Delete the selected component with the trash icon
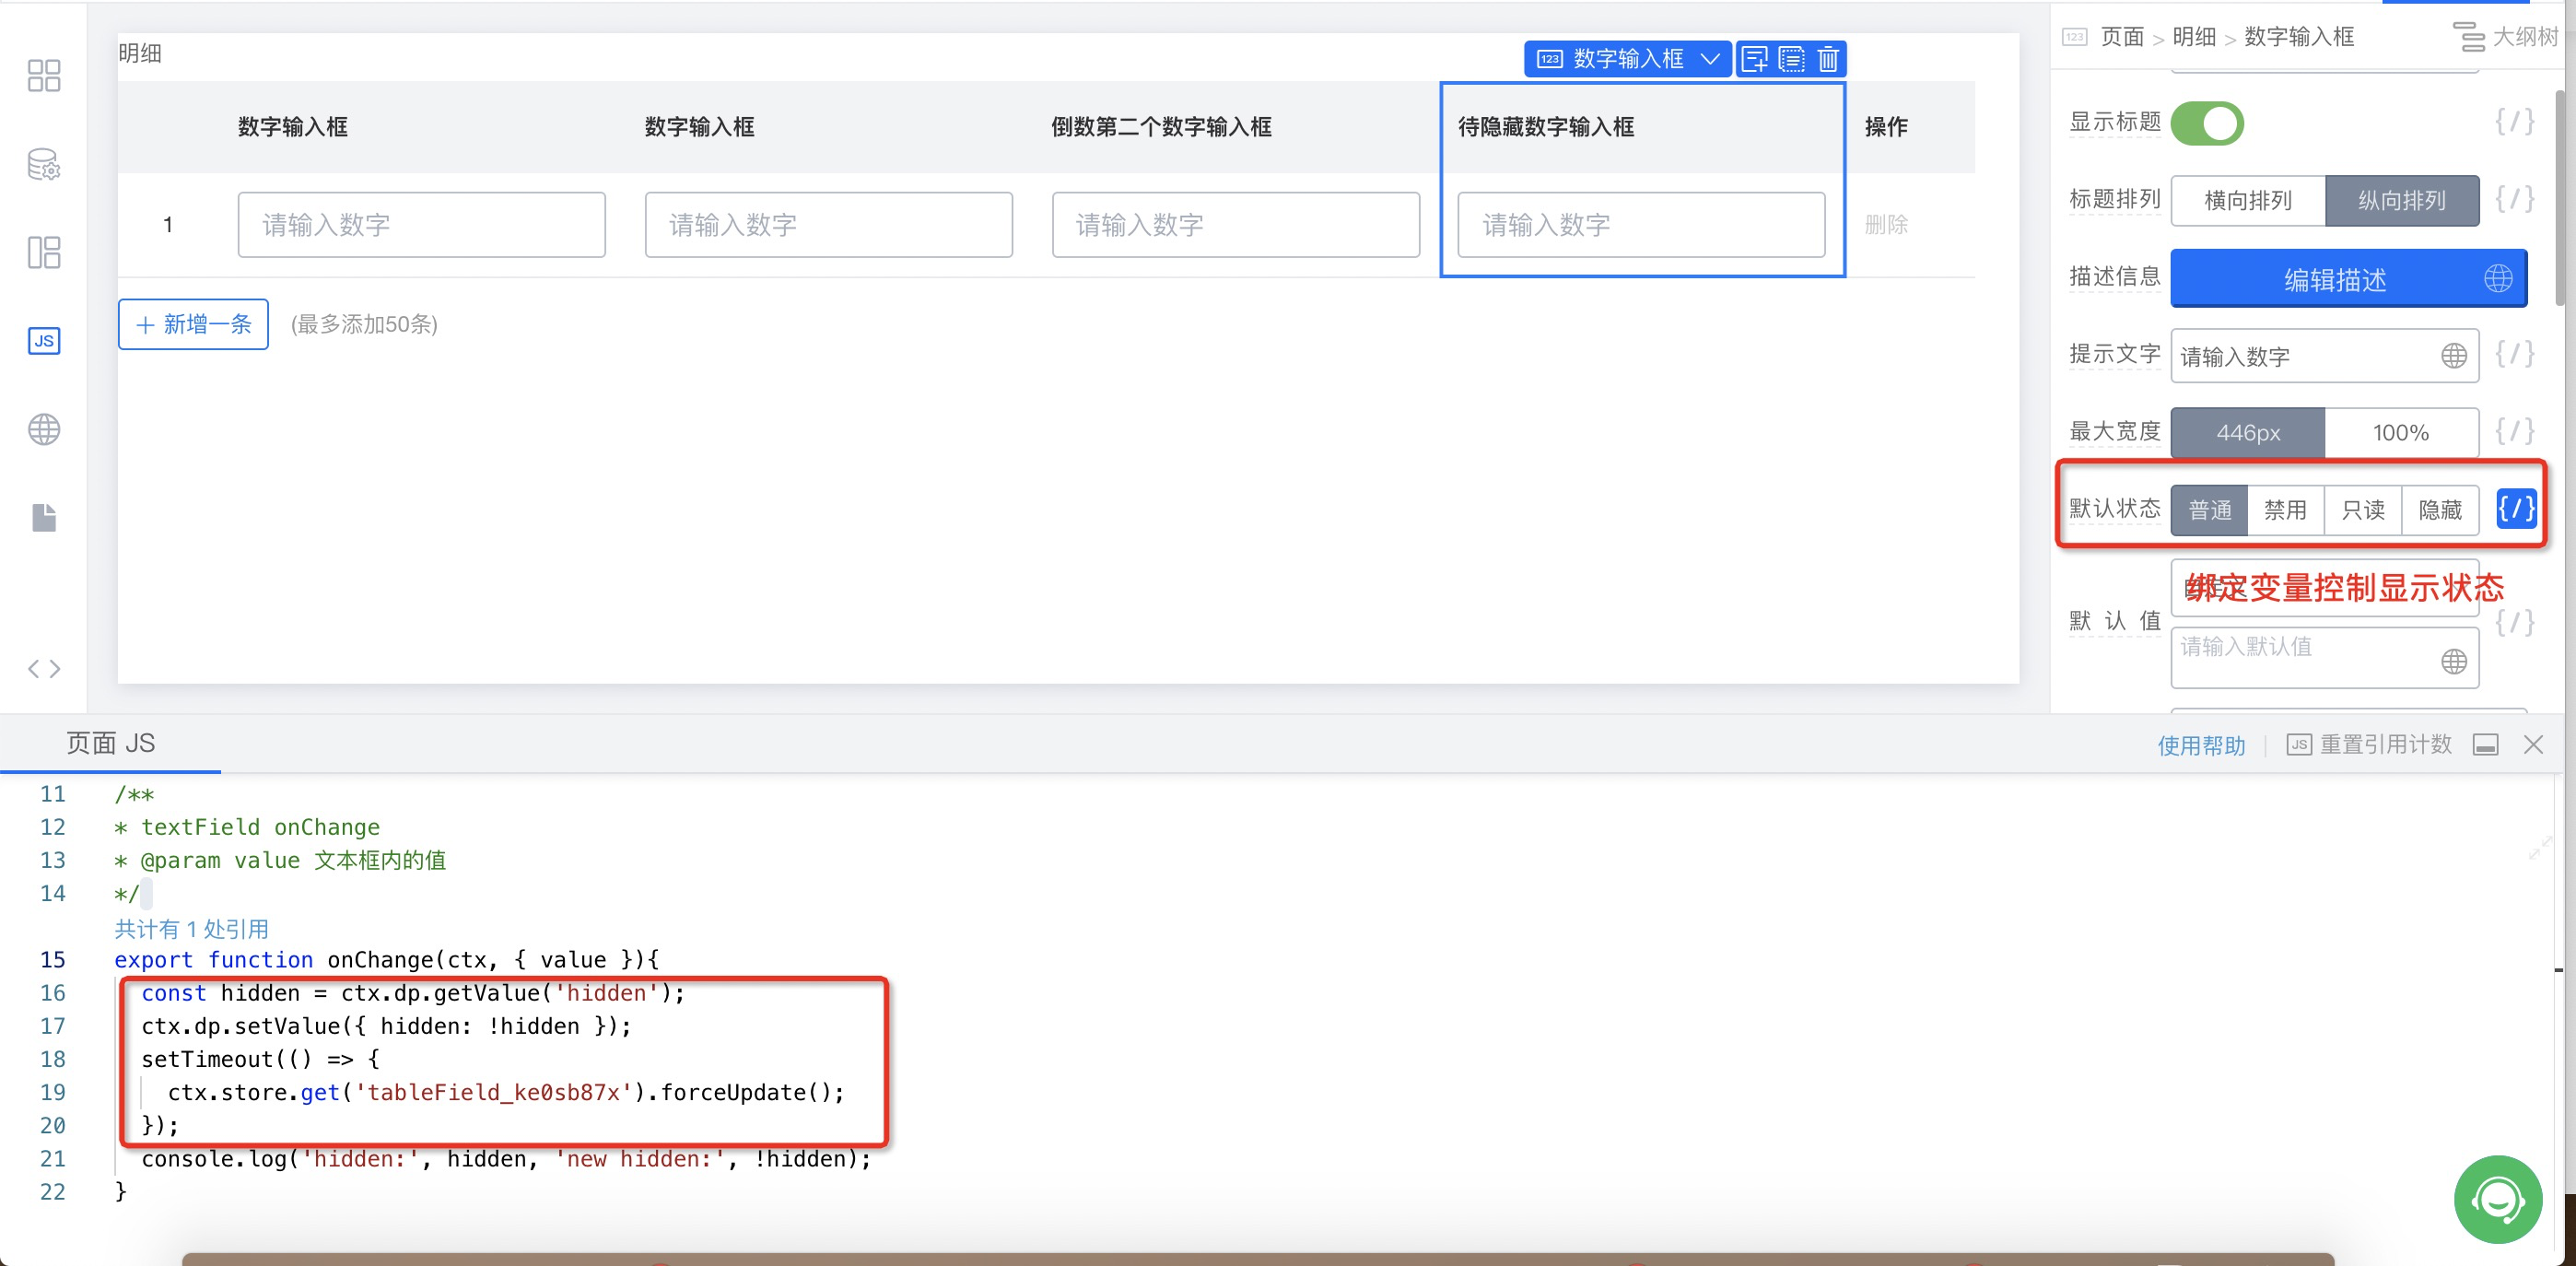This screenshot has width=2576, height=1266. tap(1828, 59)
